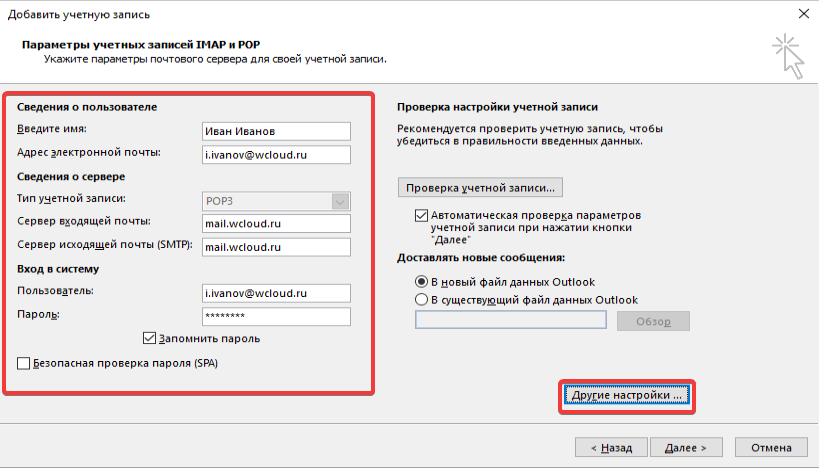Screen dimensions: 819x468
Task: Go back with the Назад button
Action: pos(610,447)
